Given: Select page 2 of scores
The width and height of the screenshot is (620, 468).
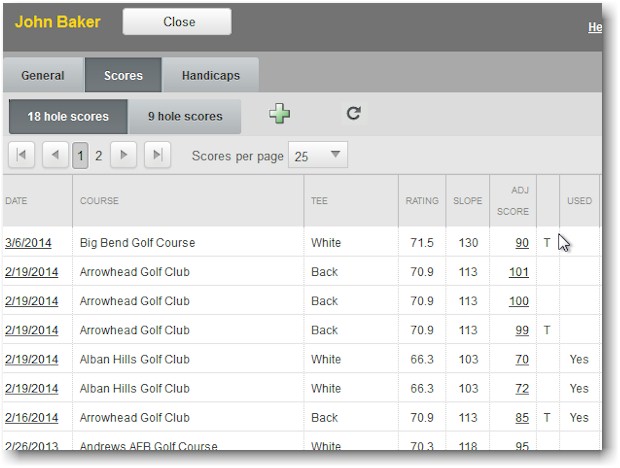Looking at the screenshot, I should tap(99, 155).
